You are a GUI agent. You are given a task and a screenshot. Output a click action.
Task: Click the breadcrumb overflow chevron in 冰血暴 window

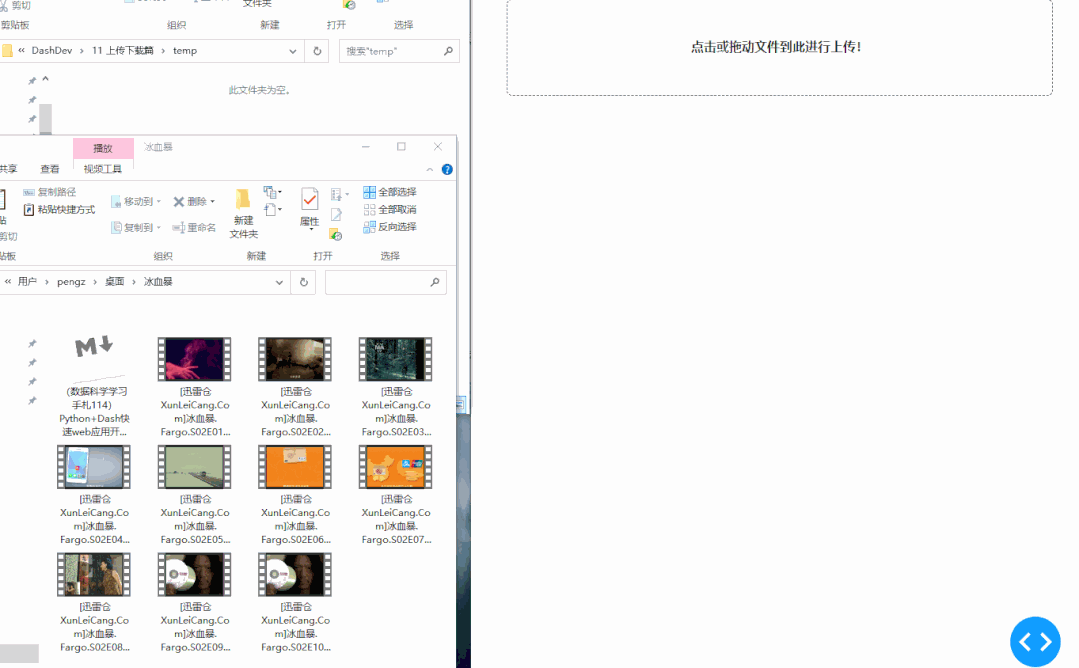[8, 281]
